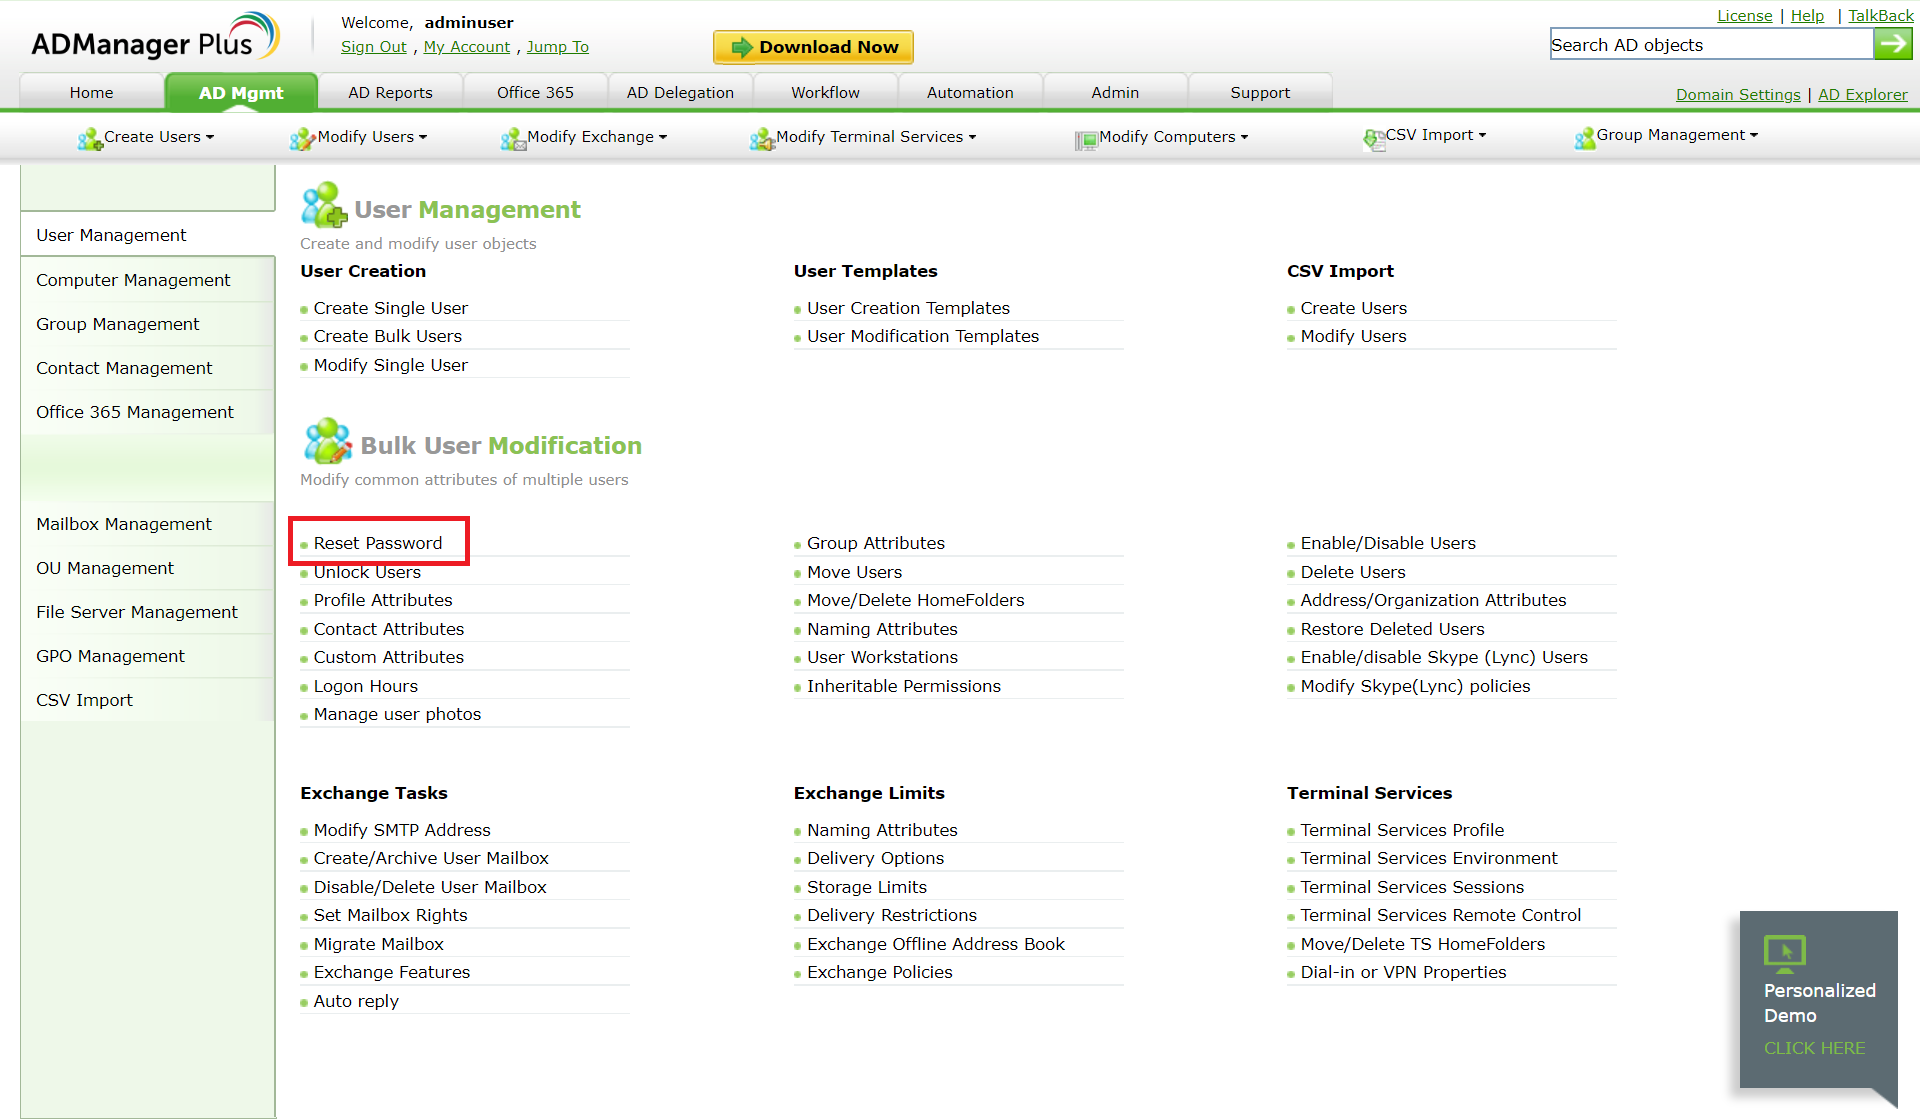The height and width of the screenshot is (1119, 1920).
Task: Click the Group Management toolbar icon
Action: pos(1584,138)
